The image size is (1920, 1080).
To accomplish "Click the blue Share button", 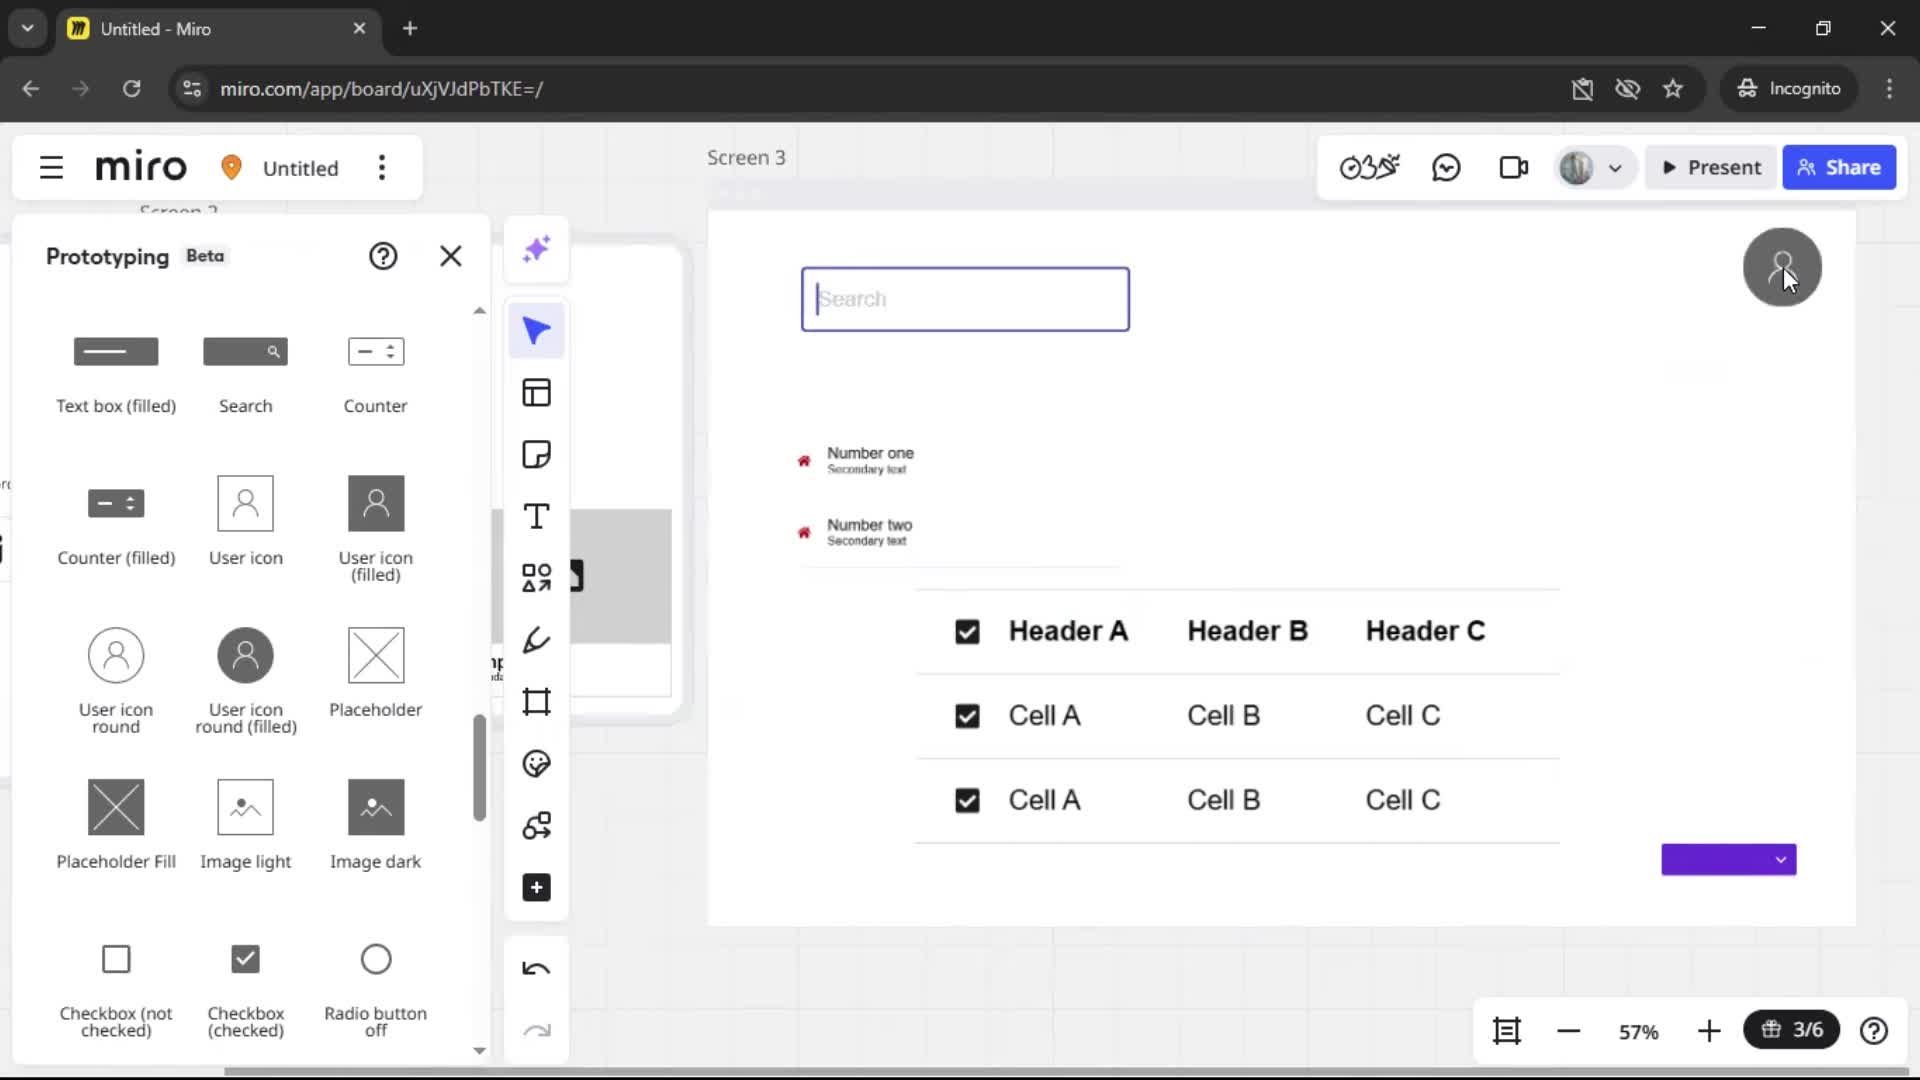I will [x=1839, y=168].
